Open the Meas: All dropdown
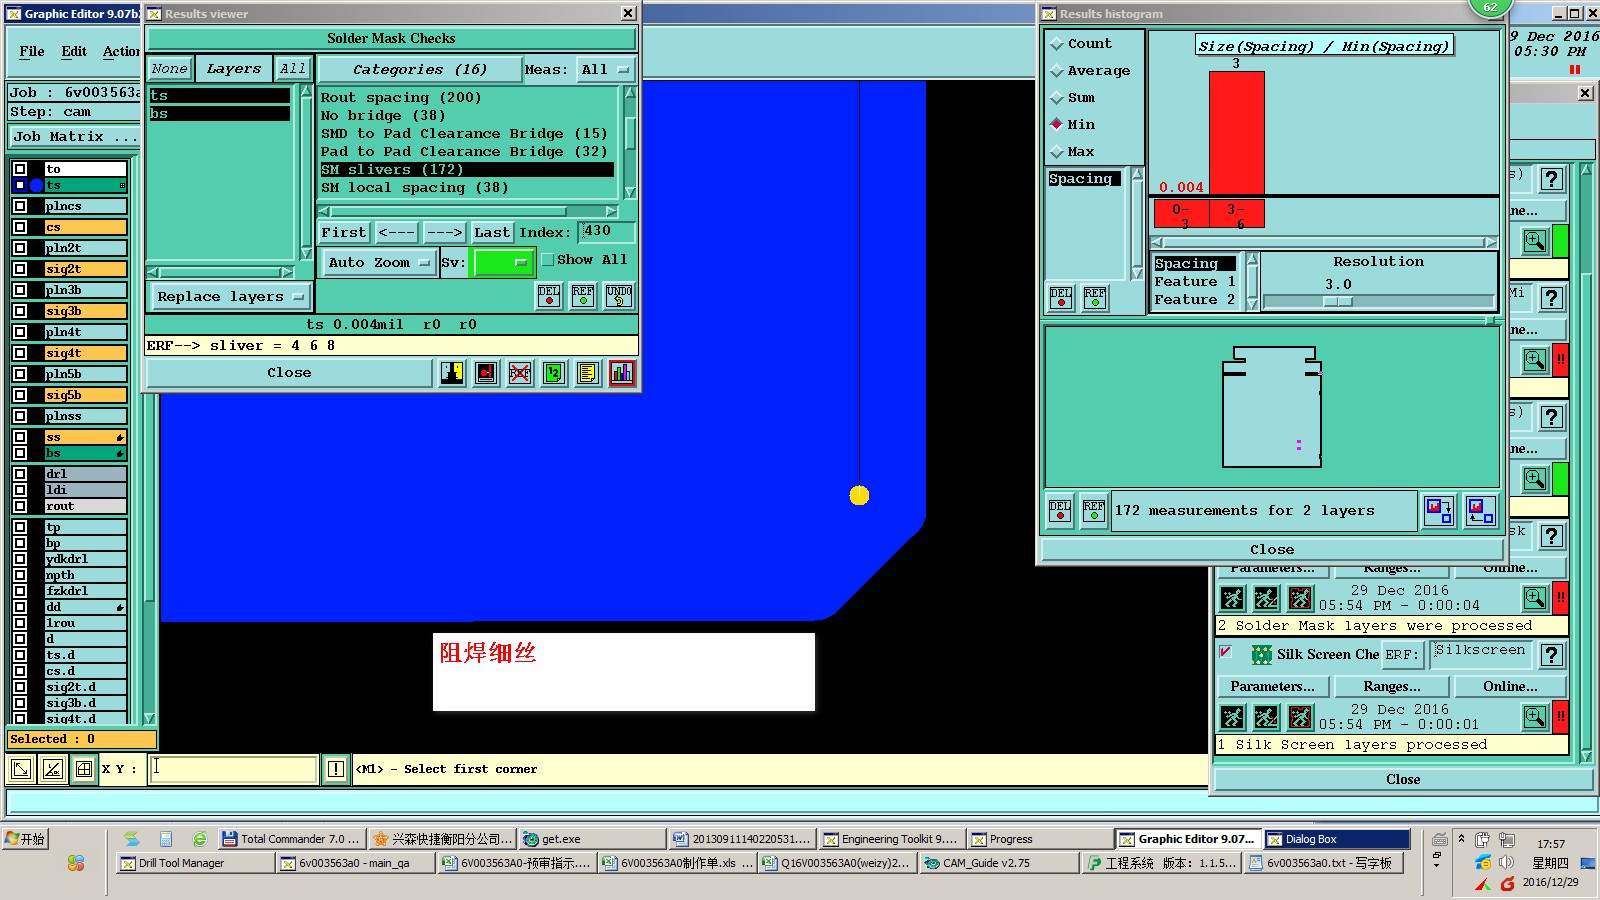This screenshot has width=1600, height=900. [606, 69]
